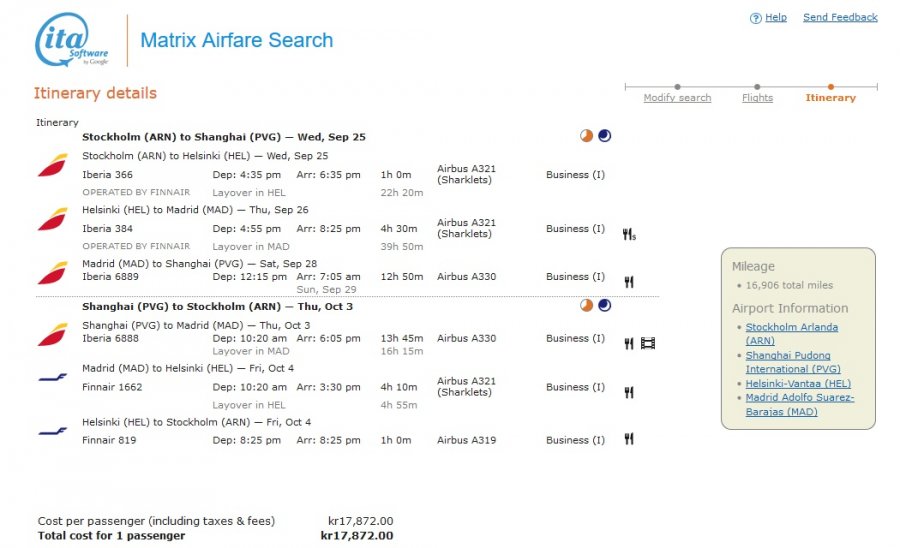This screenshot has width=900, height=548.
Task: Click the meal icon for Finnair 819
Action: coord(629,439)
